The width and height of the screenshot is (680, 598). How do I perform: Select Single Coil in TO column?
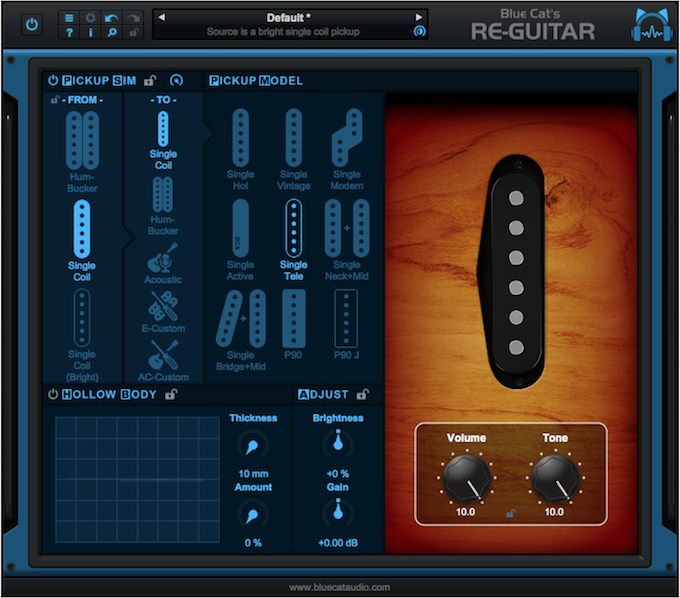pos(163,140)
